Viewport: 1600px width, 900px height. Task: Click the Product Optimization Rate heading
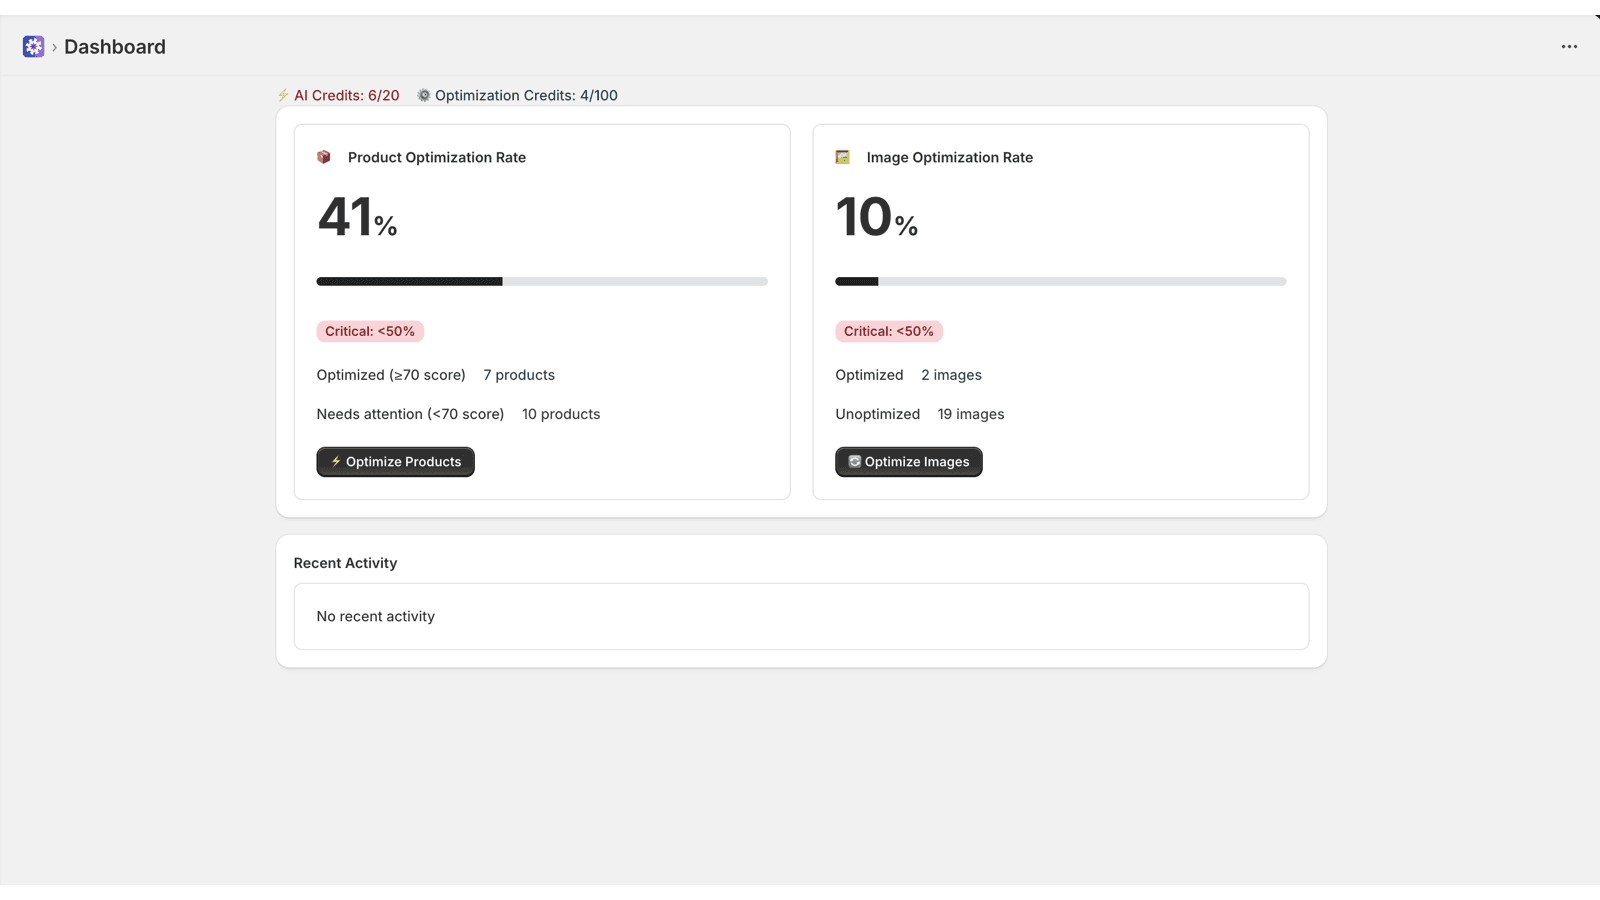(x=437, y=157)
